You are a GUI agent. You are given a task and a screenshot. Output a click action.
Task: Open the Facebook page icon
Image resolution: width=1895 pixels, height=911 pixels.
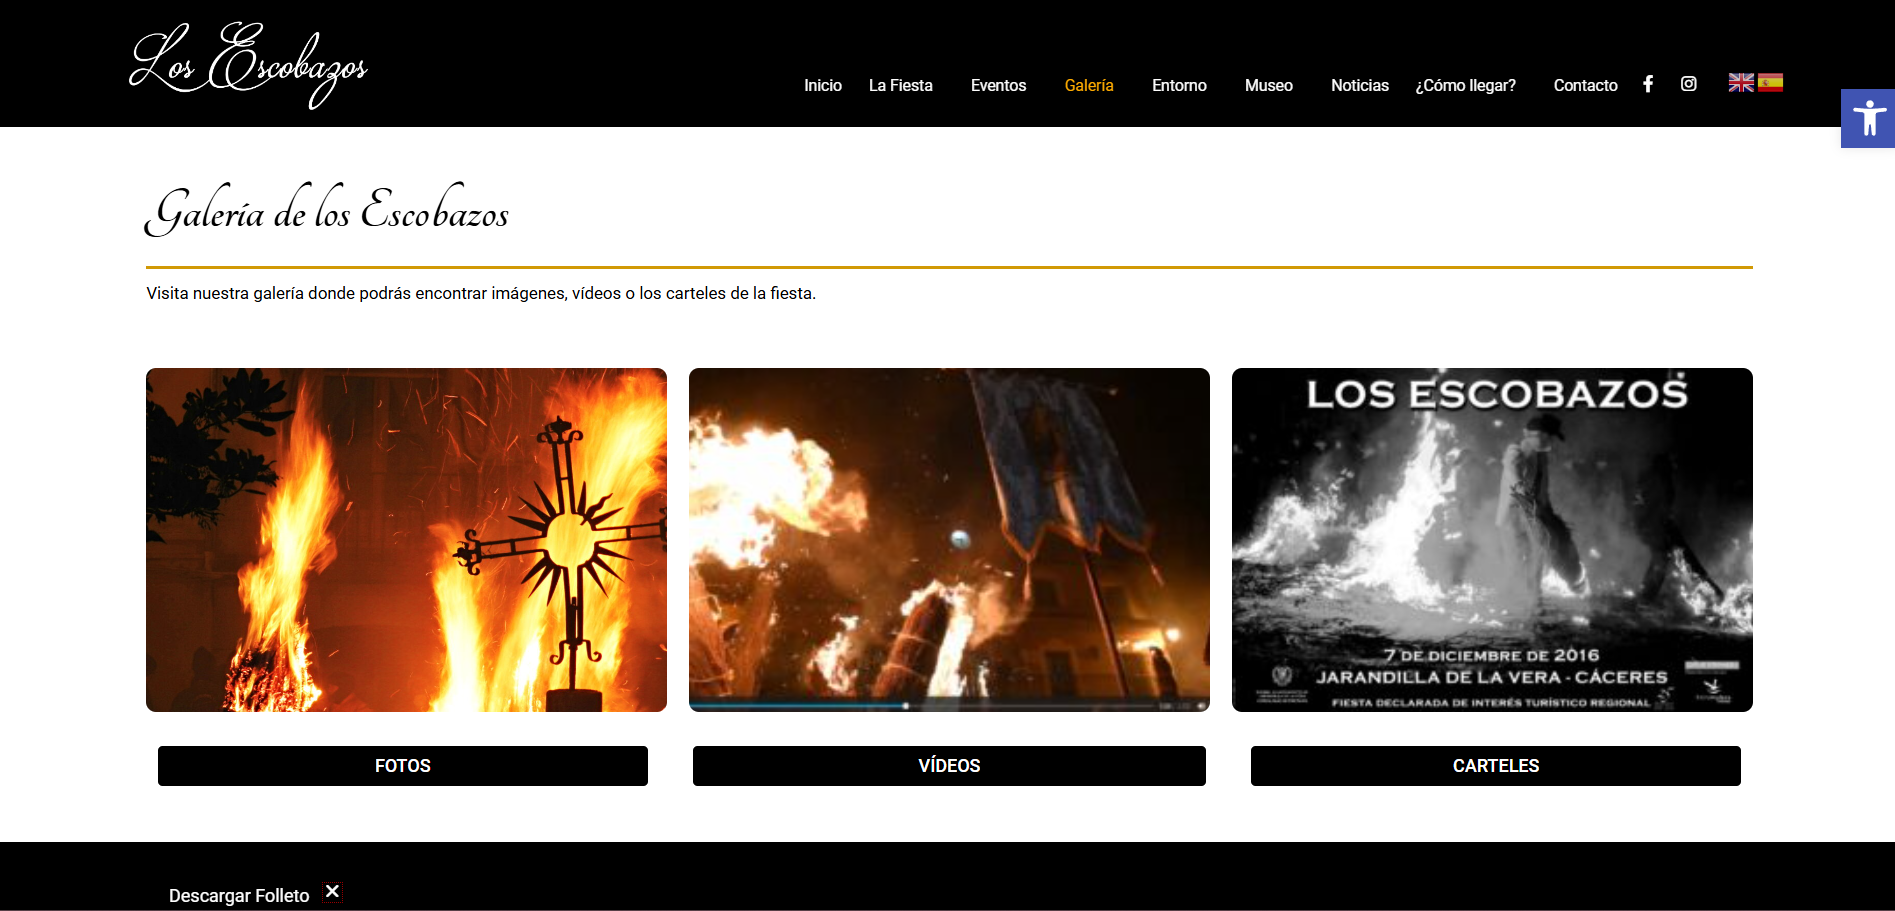tap(1648, 84)
